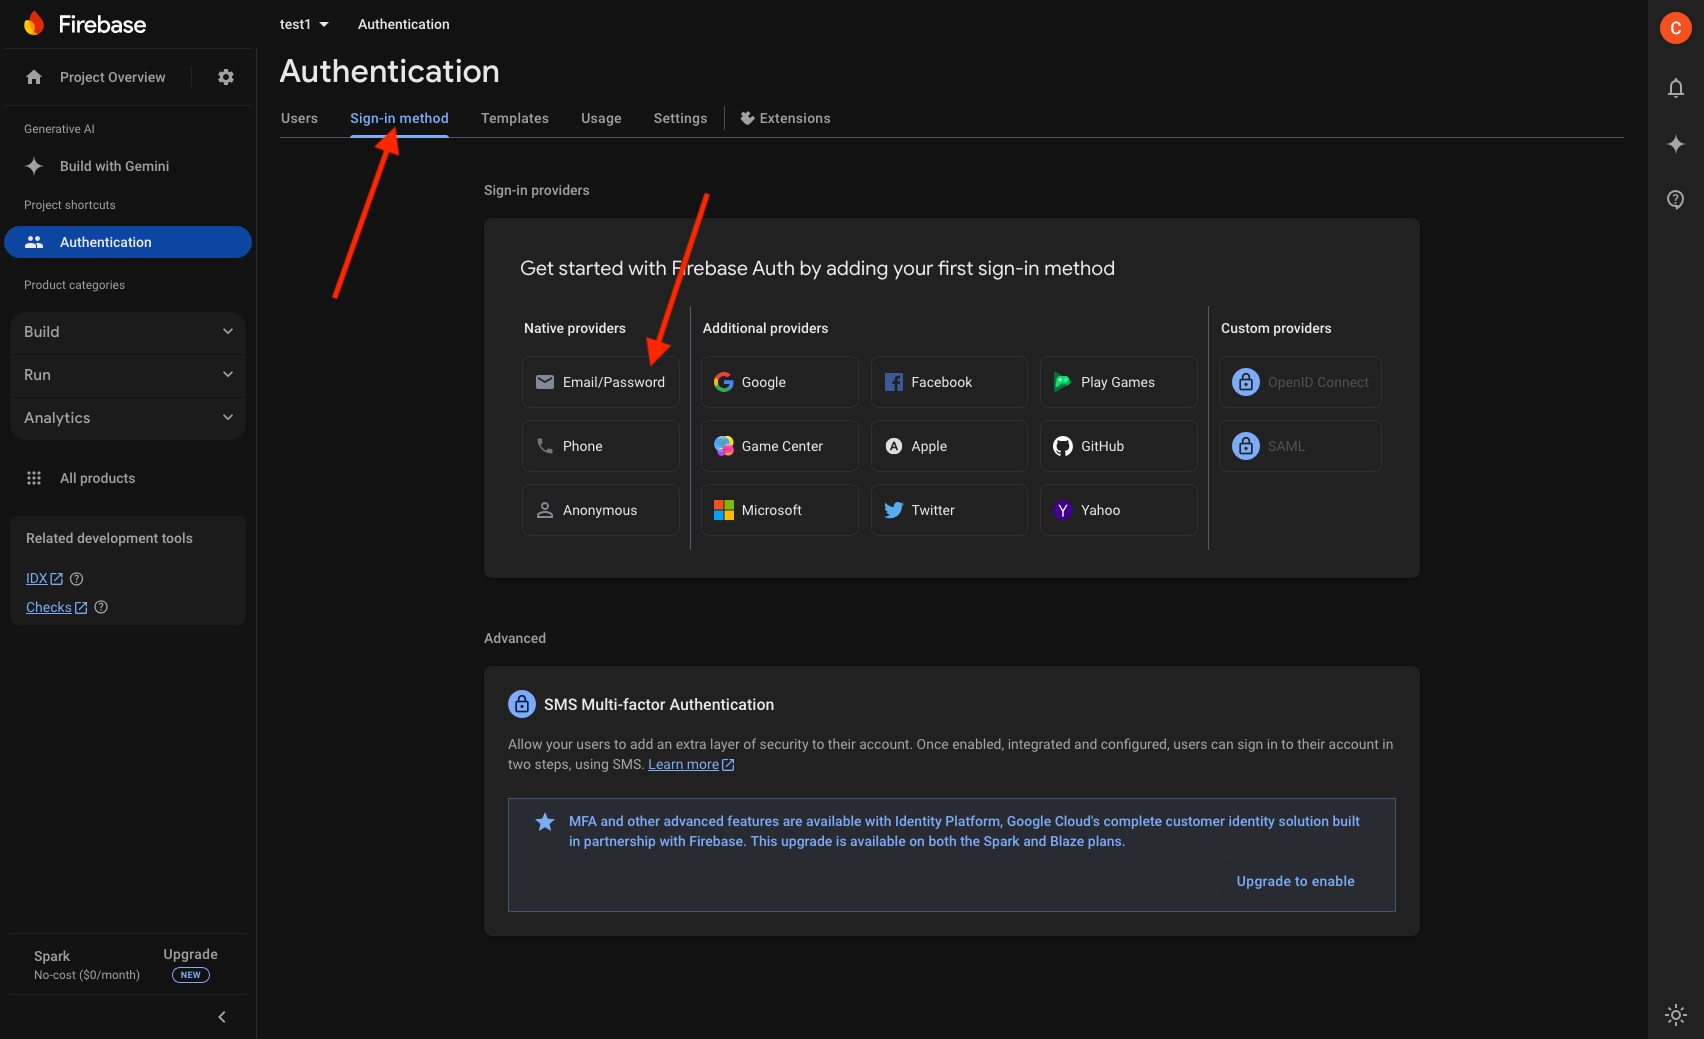1704x1039 pixels.
Task: Collapse sidebar with chevron arrow
Action: click(x=222, y=1017)
